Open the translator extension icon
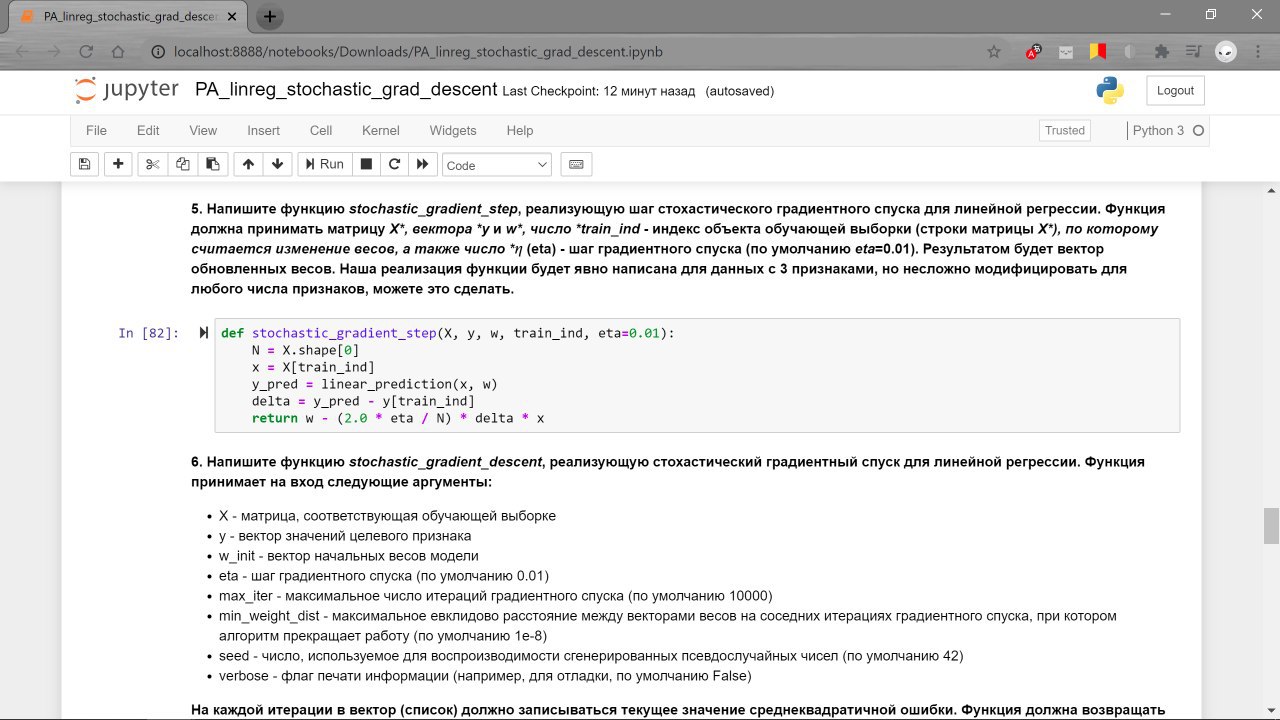 [1033, 52]
